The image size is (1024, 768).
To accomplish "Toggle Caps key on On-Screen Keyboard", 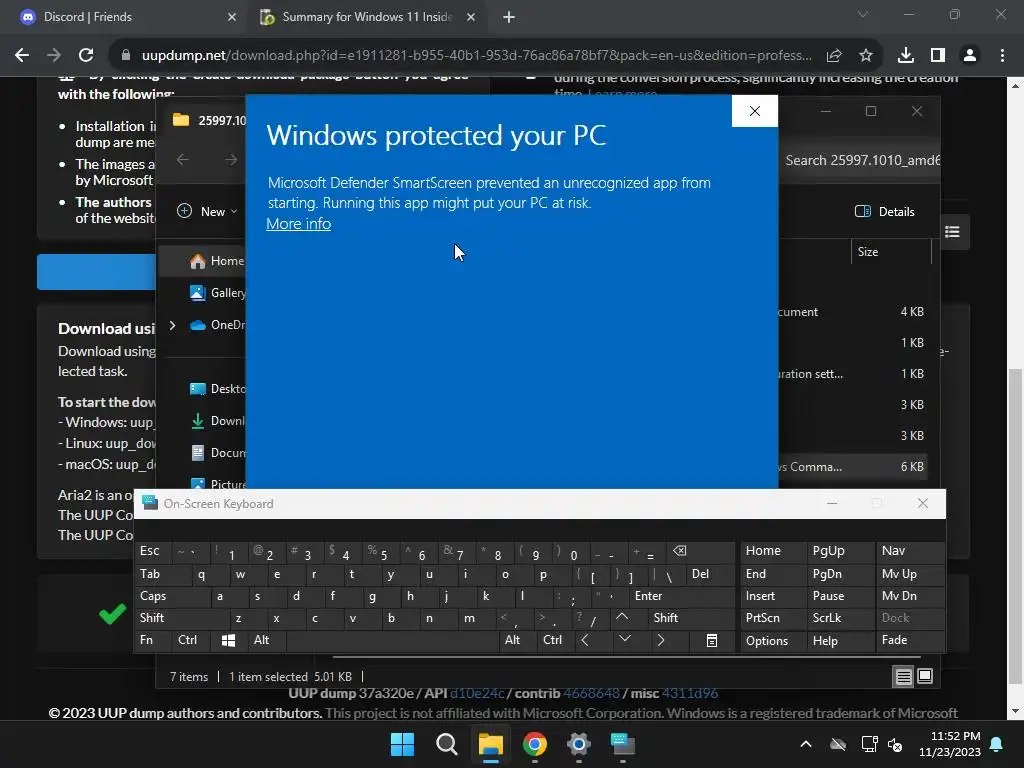I will tap(172, 596).
